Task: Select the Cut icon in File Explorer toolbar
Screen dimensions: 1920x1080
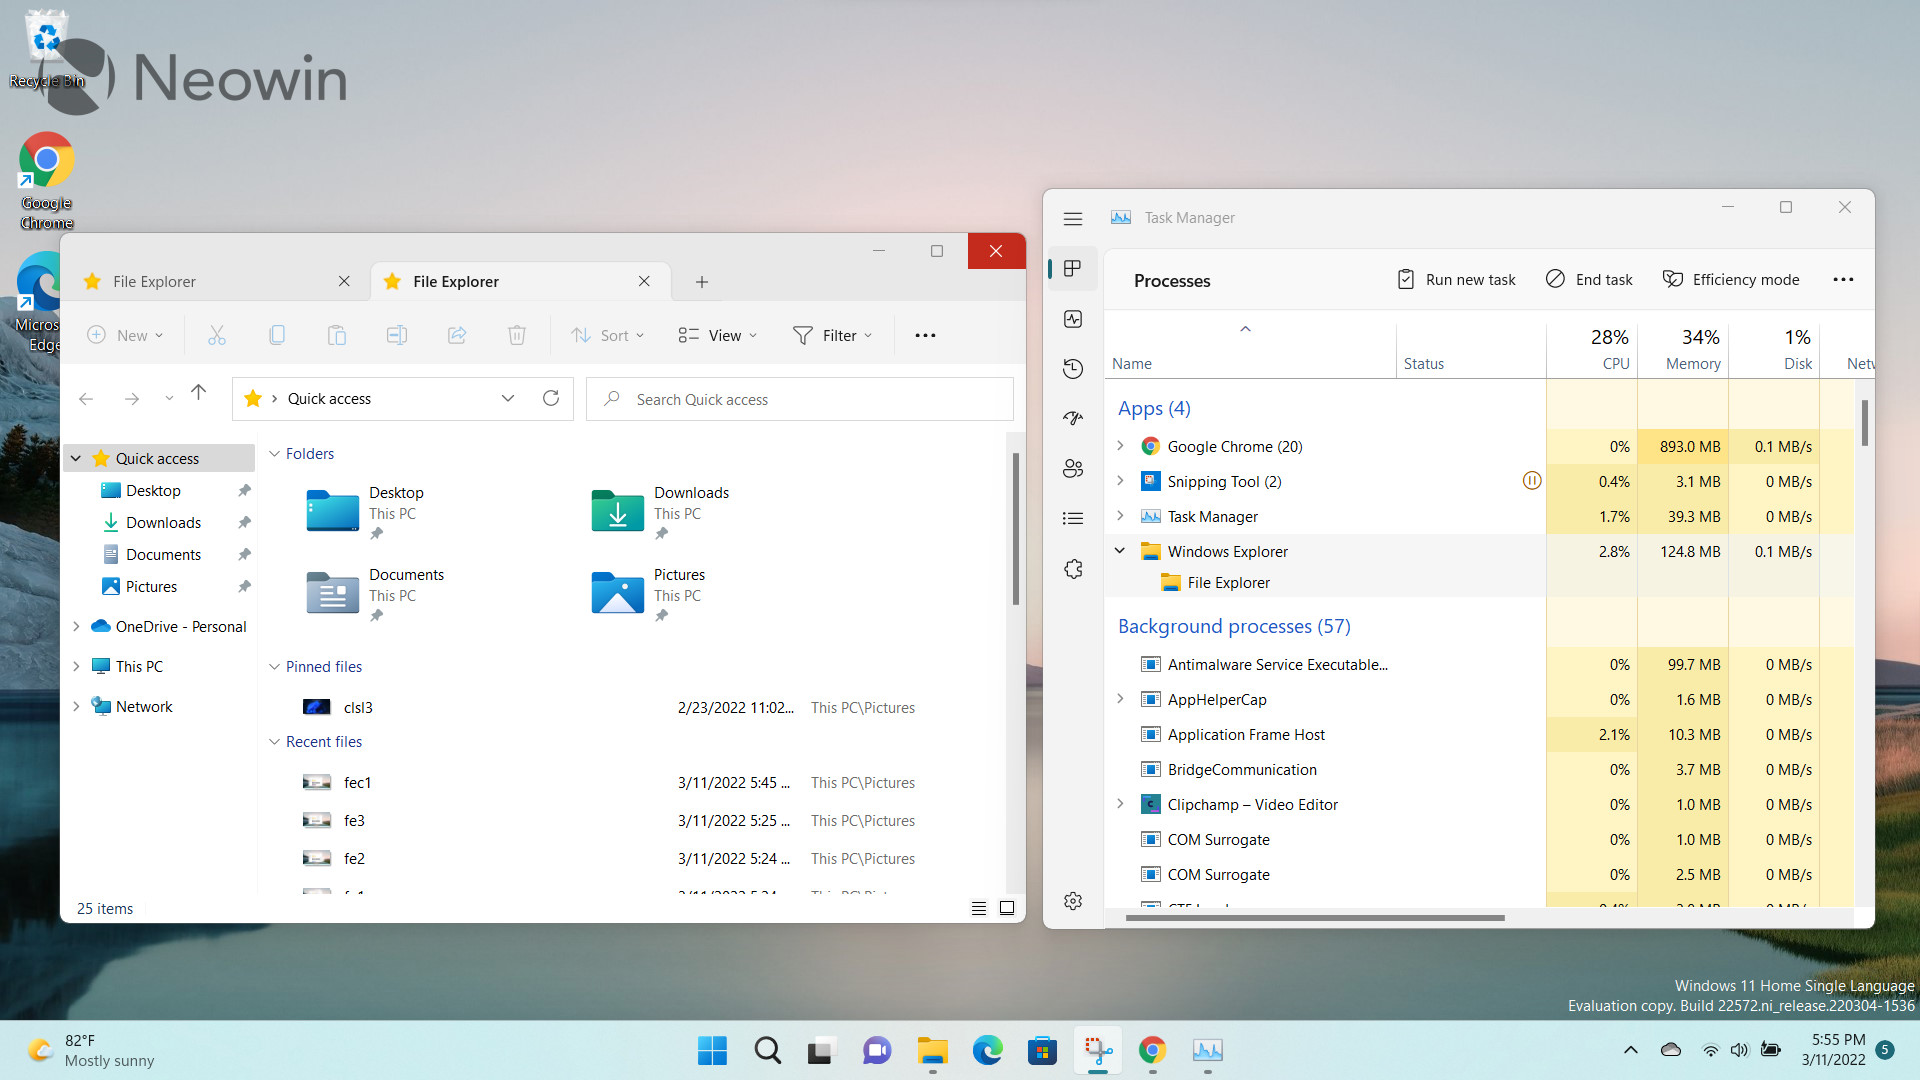Action: point(216,335)
